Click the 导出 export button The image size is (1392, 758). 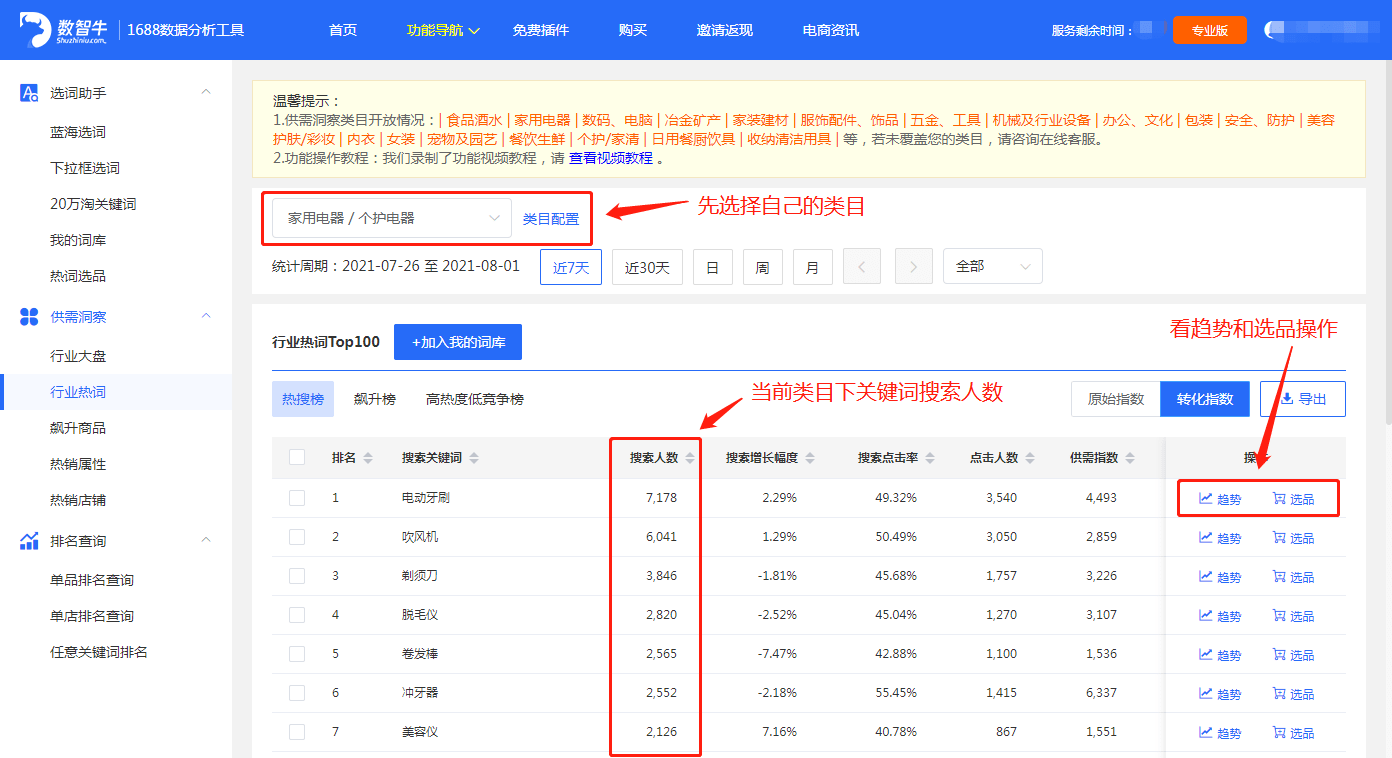coord(1303,399)
